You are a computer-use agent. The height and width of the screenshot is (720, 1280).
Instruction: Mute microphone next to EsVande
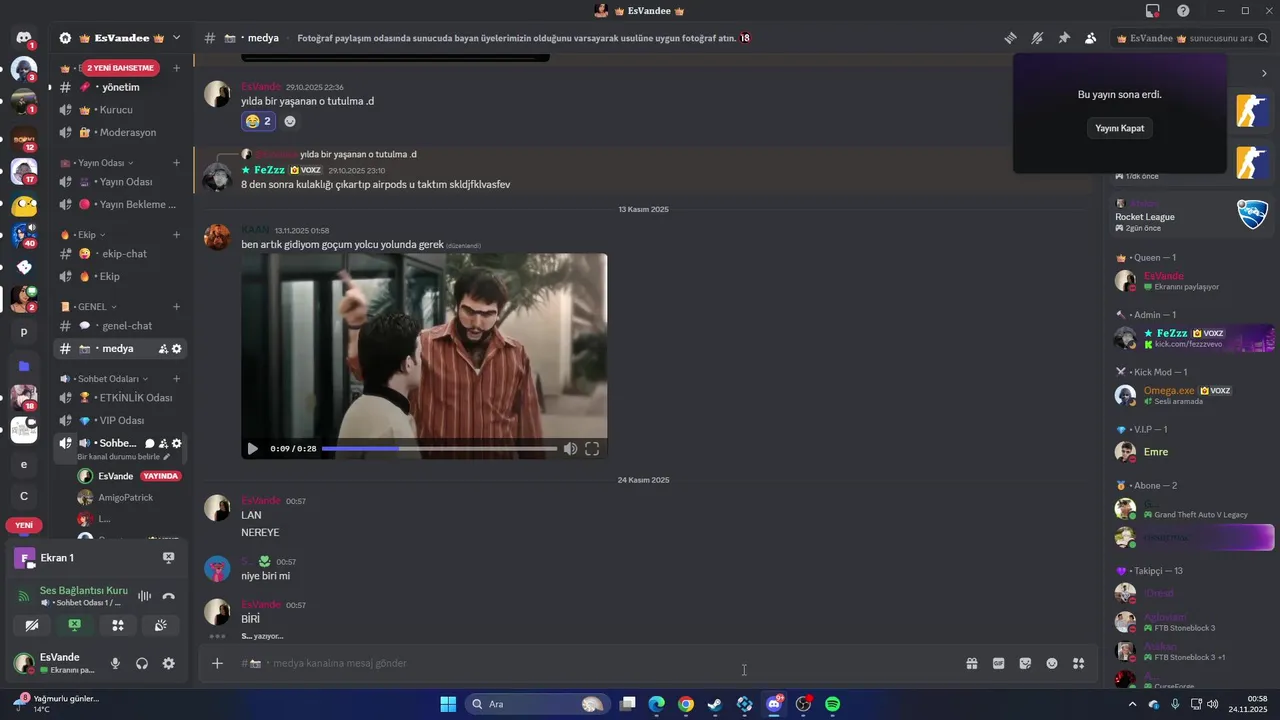point(115,663)
